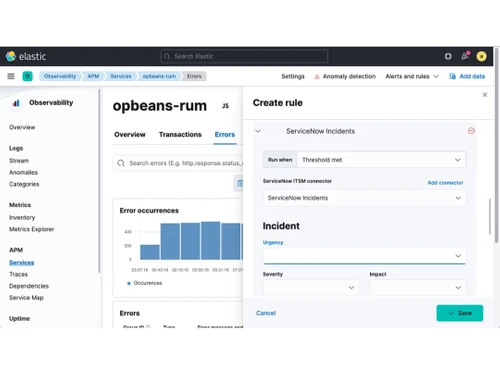
Task: Click the magnifier icon in Search Elastic
Action: pyautogui.click(x=167, y=56)
